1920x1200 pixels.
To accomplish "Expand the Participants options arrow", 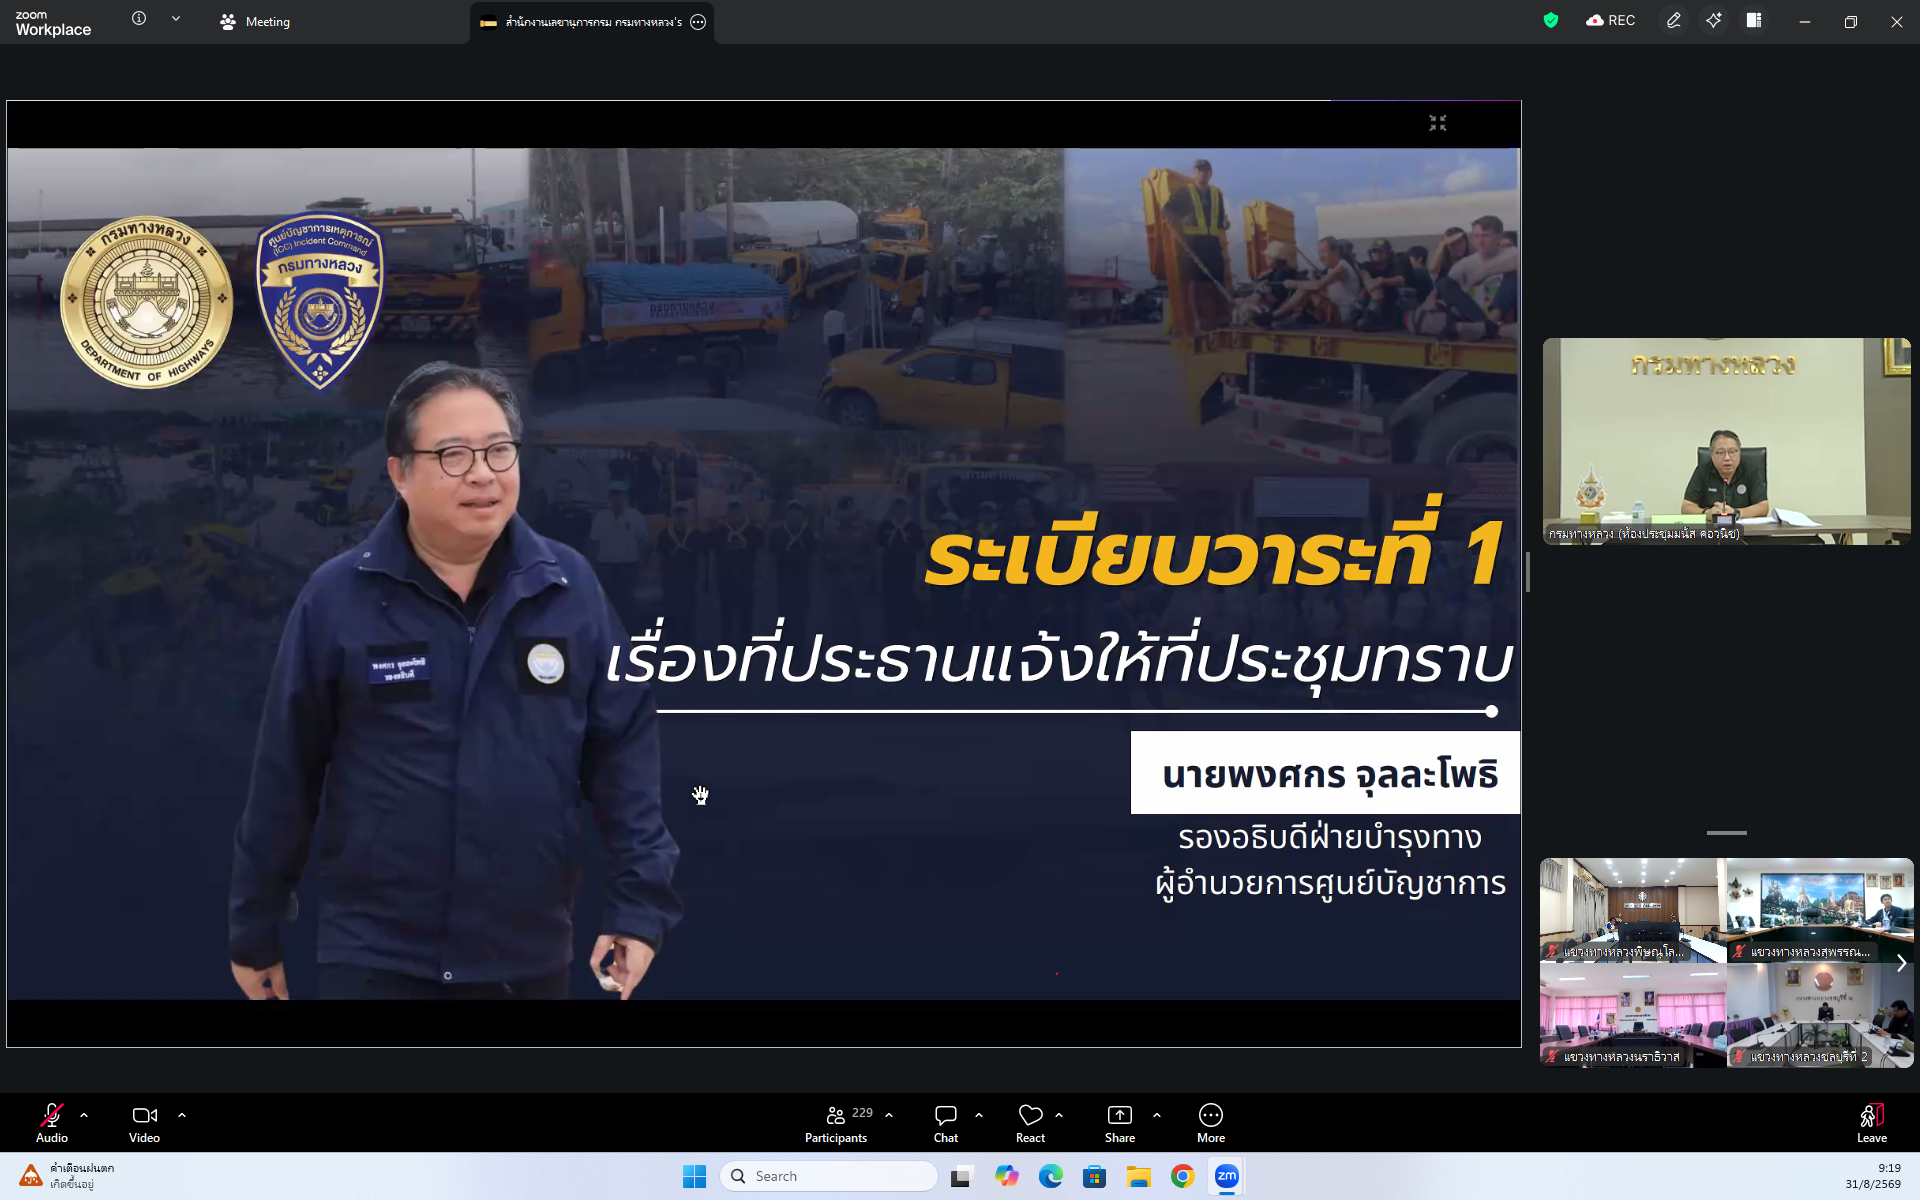I will pos(889,1114).
